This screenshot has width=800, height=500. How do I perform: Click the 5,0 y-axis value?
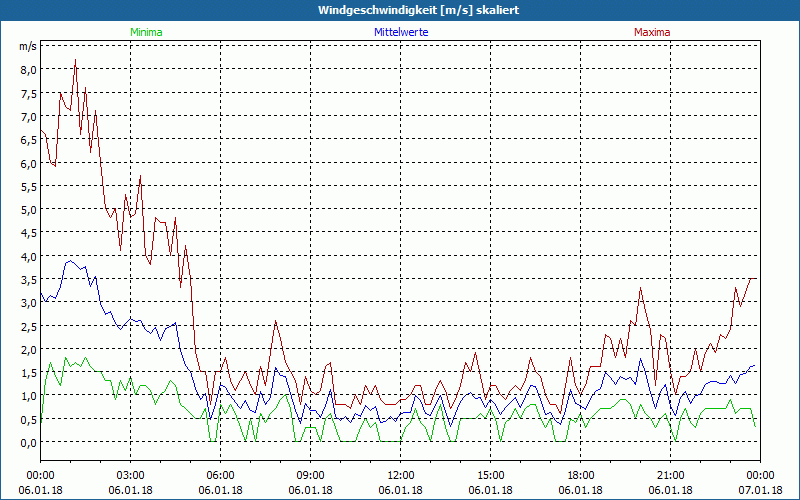coord(28,210)
